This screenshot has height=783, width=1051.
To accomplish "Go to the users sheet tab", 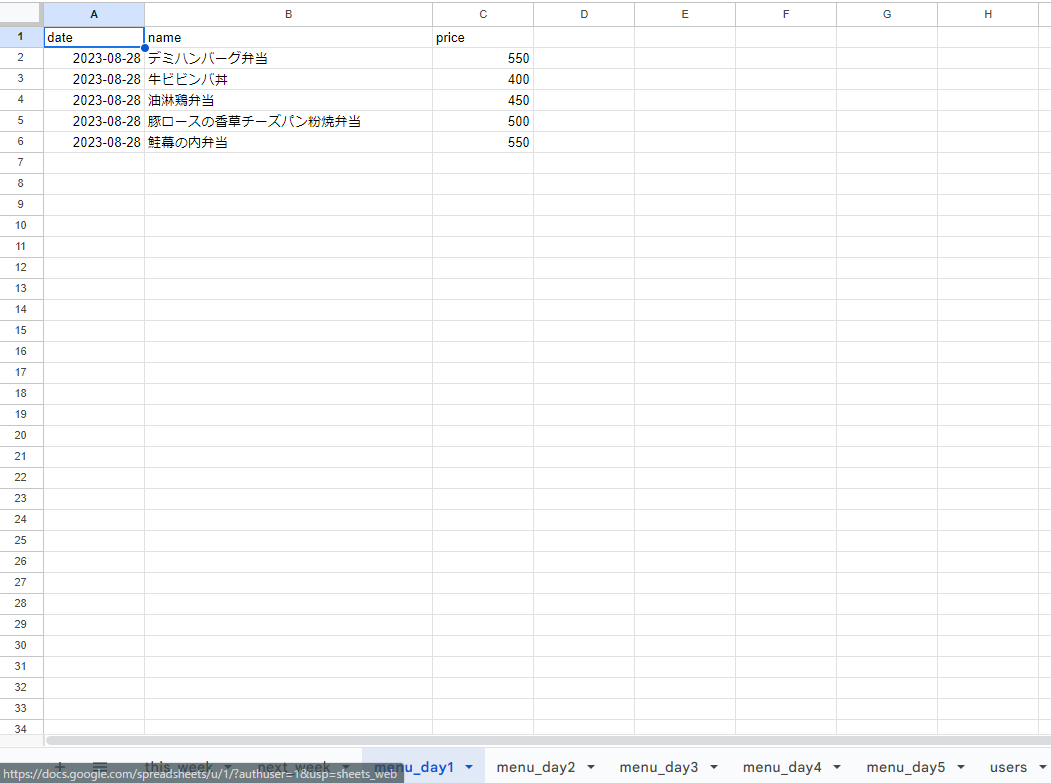I will click(x=1008, y=767).
